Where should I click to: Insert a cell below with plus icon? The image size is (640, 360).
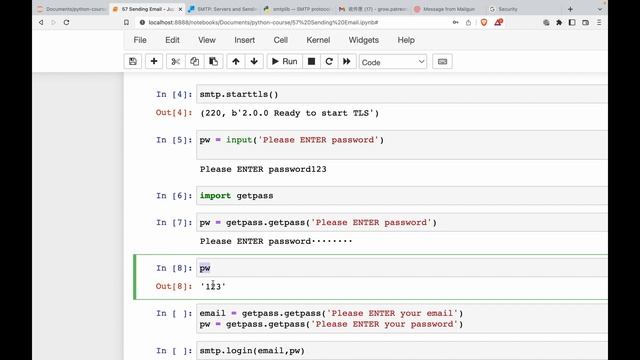coord(154,62)
